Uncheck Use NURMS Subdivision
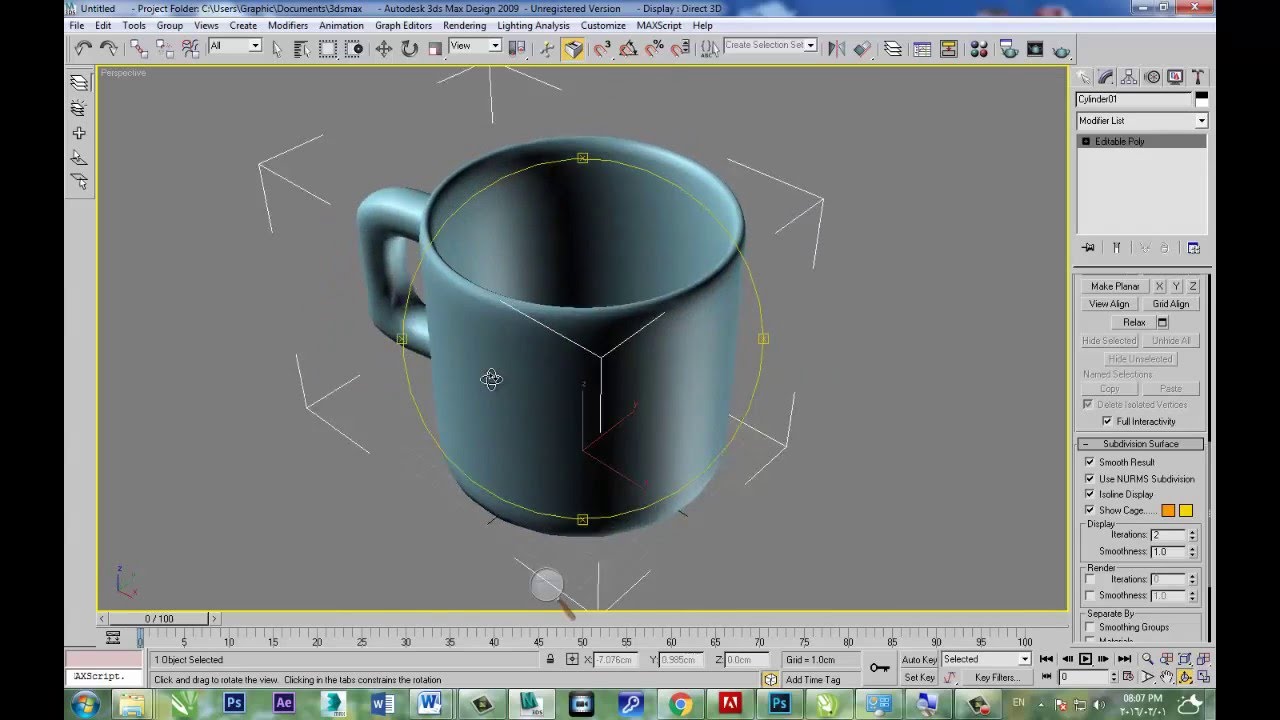The height and width of the screenshot is (720, 1280). click(x=1090, y=478)
